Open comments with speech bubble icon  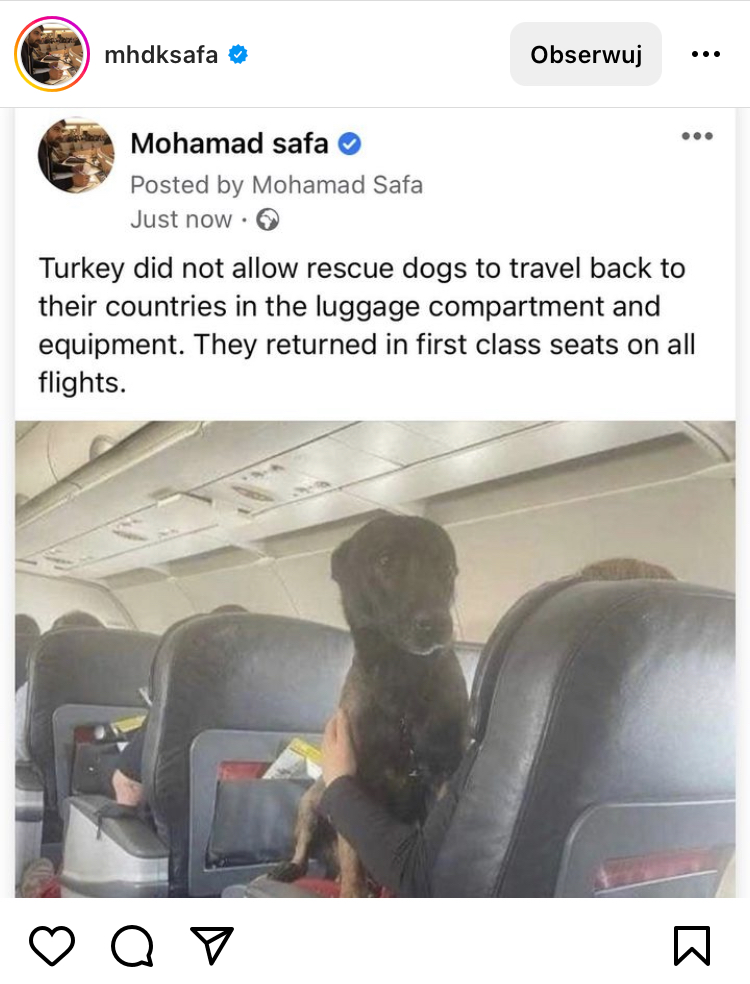tap(132, 945)
